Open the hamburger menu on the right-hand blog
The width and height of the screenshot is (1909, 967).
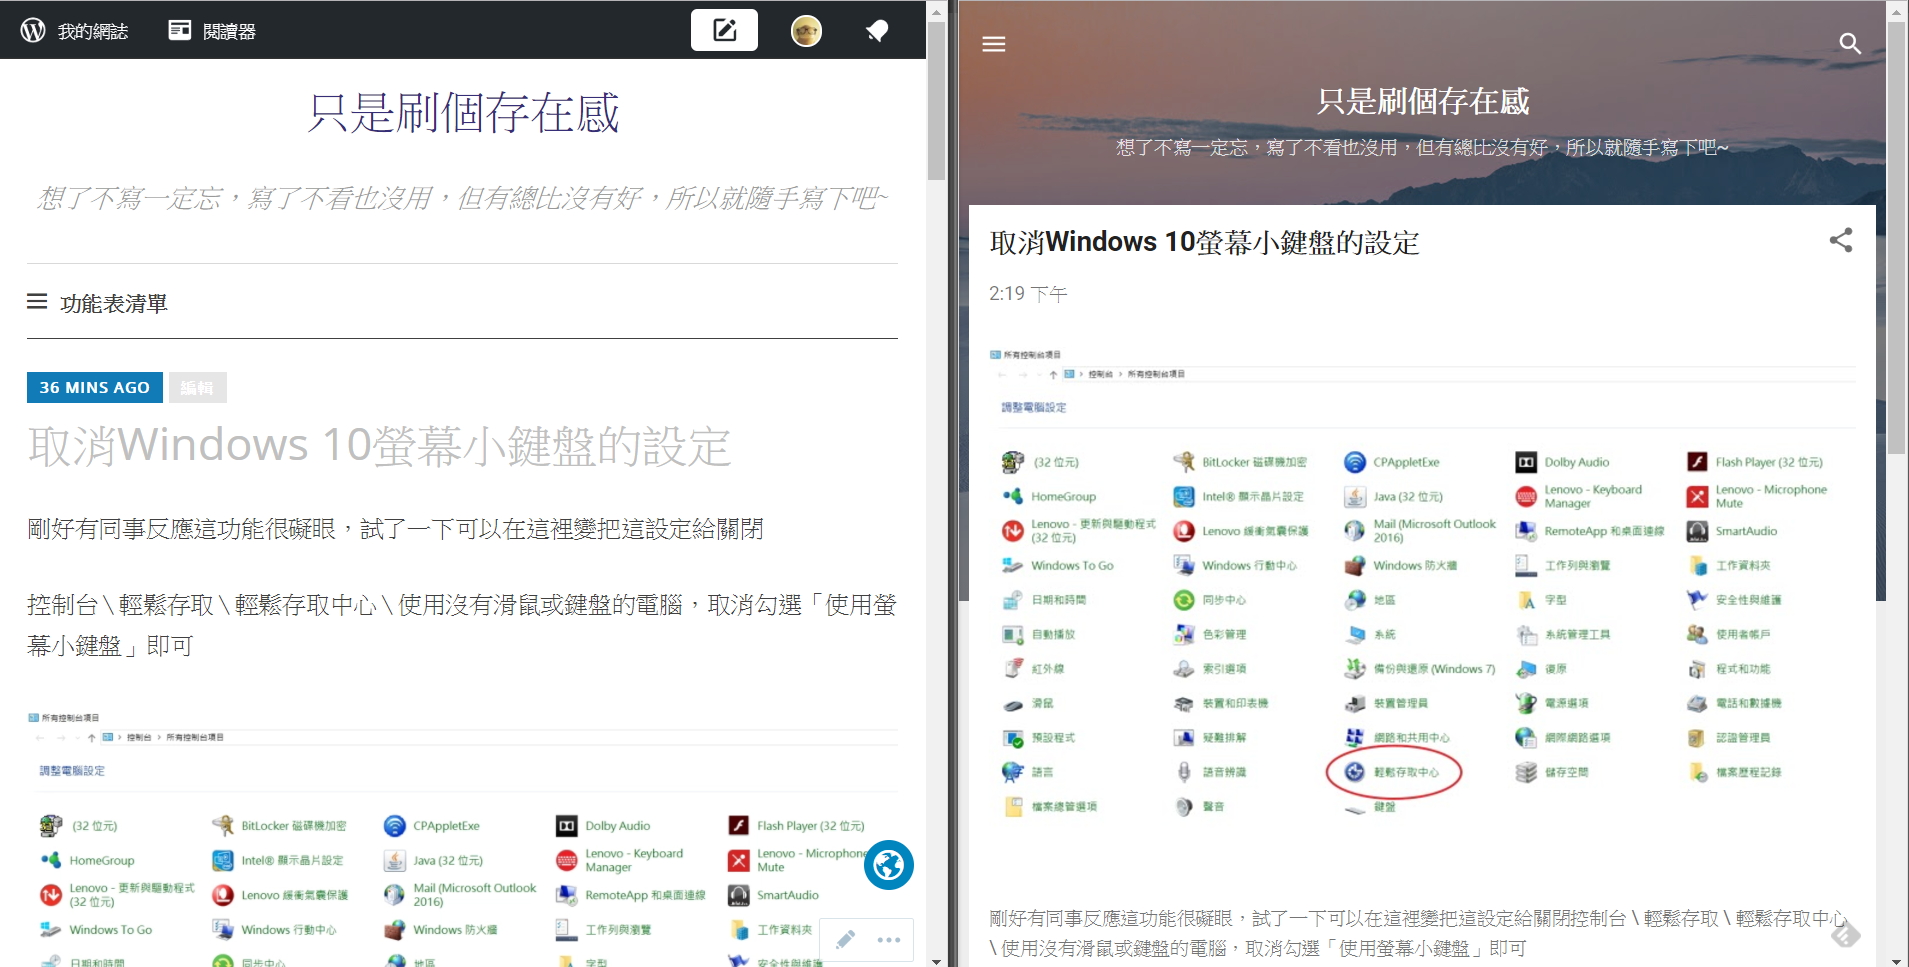coord(994,44)
